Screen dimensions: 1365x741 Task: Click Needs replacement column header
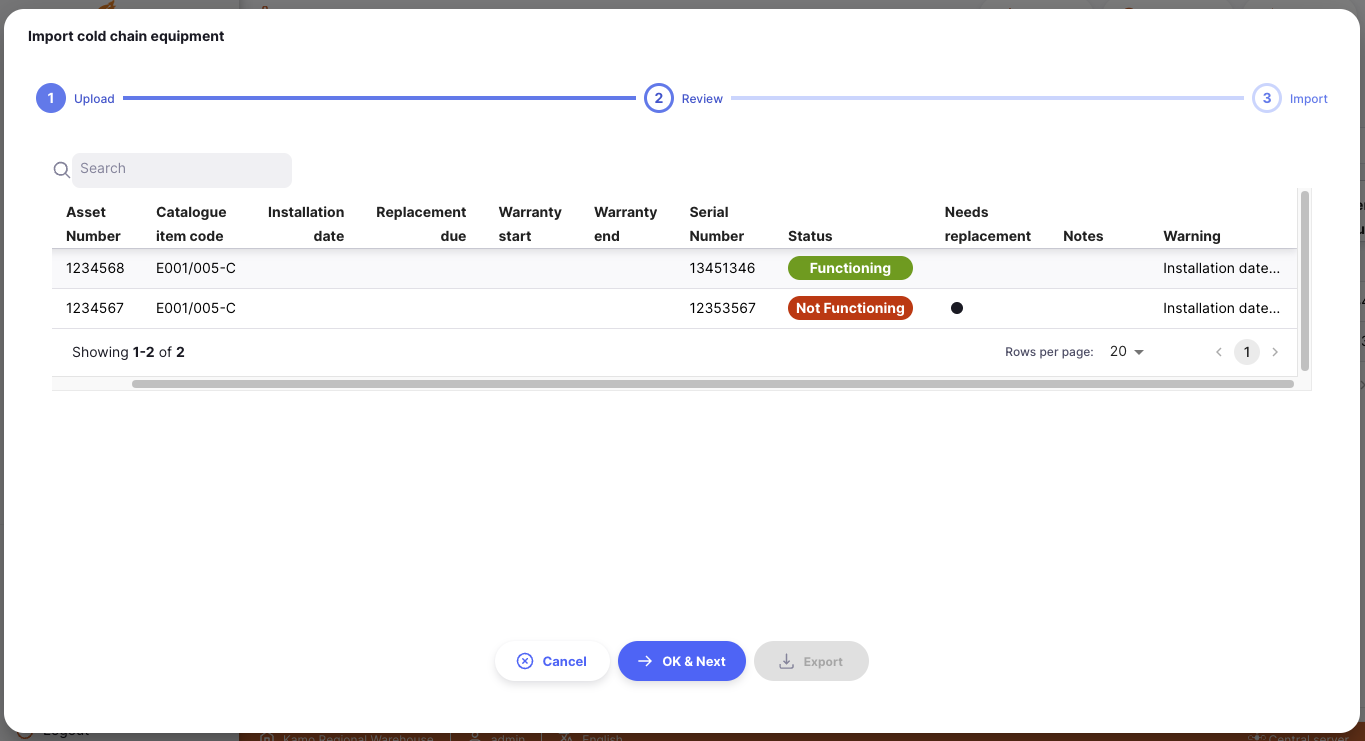coord(987,224)
